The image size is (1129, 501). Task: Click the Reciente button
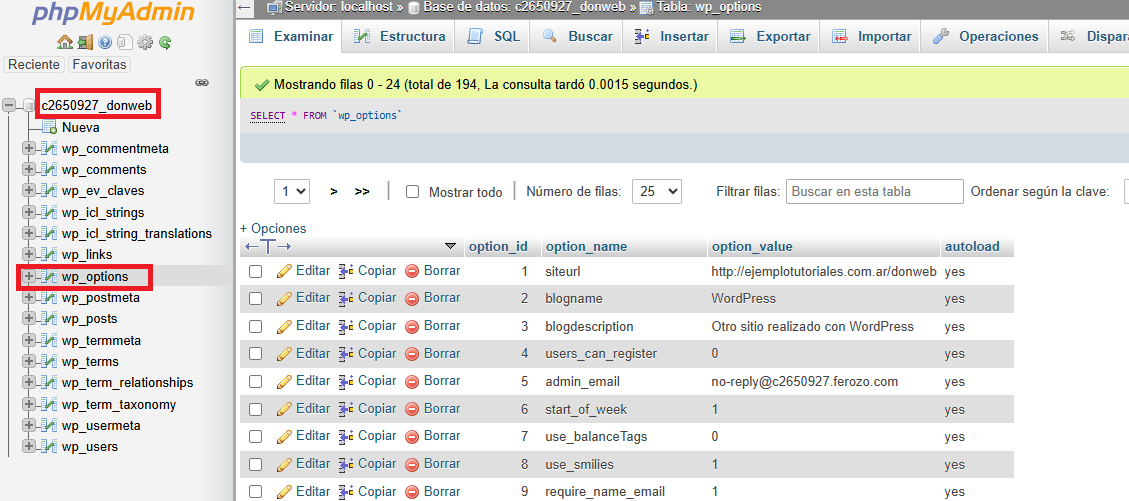pos(34,65)
